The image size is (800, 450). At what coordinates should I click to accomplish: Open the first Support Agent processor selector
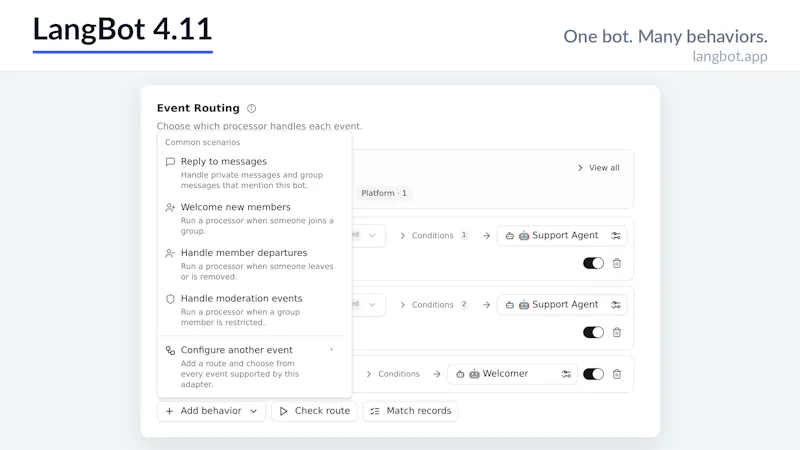[x=562, y=236]
